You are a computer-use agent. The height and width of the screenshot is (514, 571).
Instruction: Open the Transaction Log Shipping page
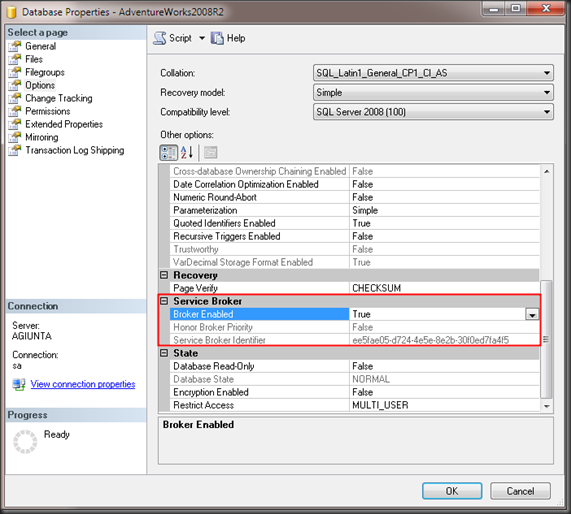pyautogui.click(x=75, y=150)
